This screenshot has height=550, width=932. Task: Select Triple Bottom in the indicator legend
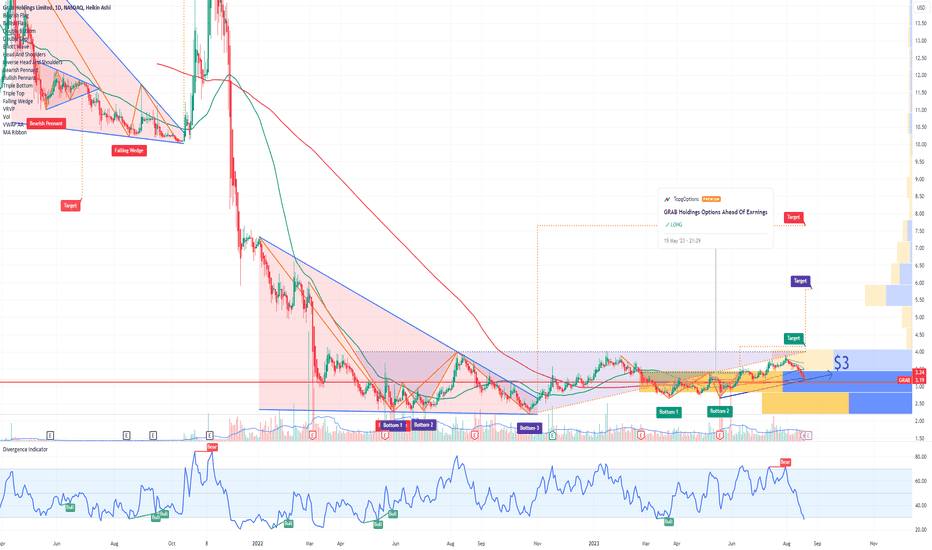[18, 86]
